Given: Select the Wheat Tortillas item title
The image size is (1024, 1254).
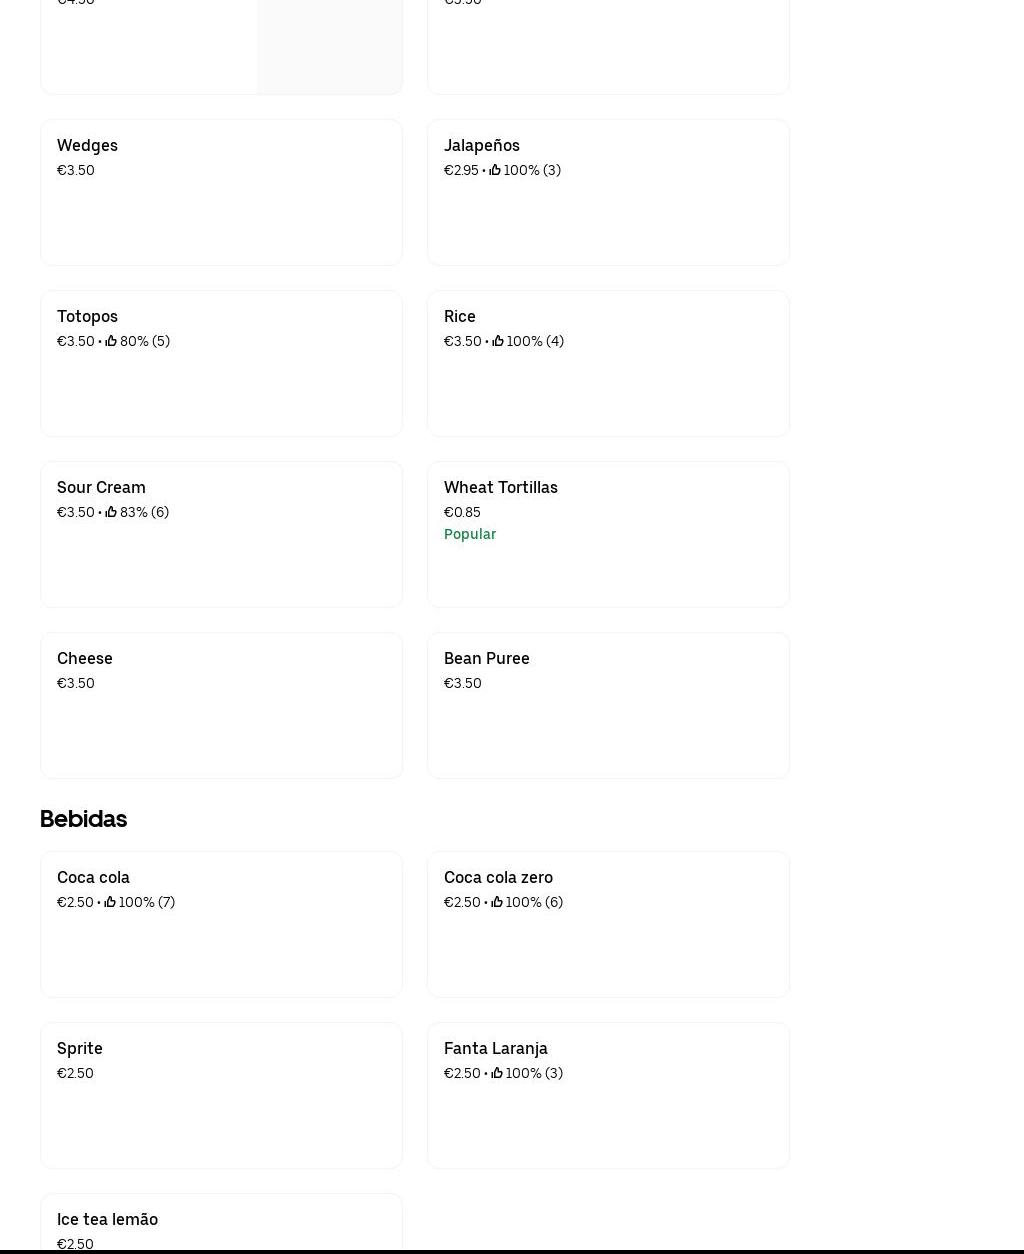Looking at the screenshot, I should [500, 487].
